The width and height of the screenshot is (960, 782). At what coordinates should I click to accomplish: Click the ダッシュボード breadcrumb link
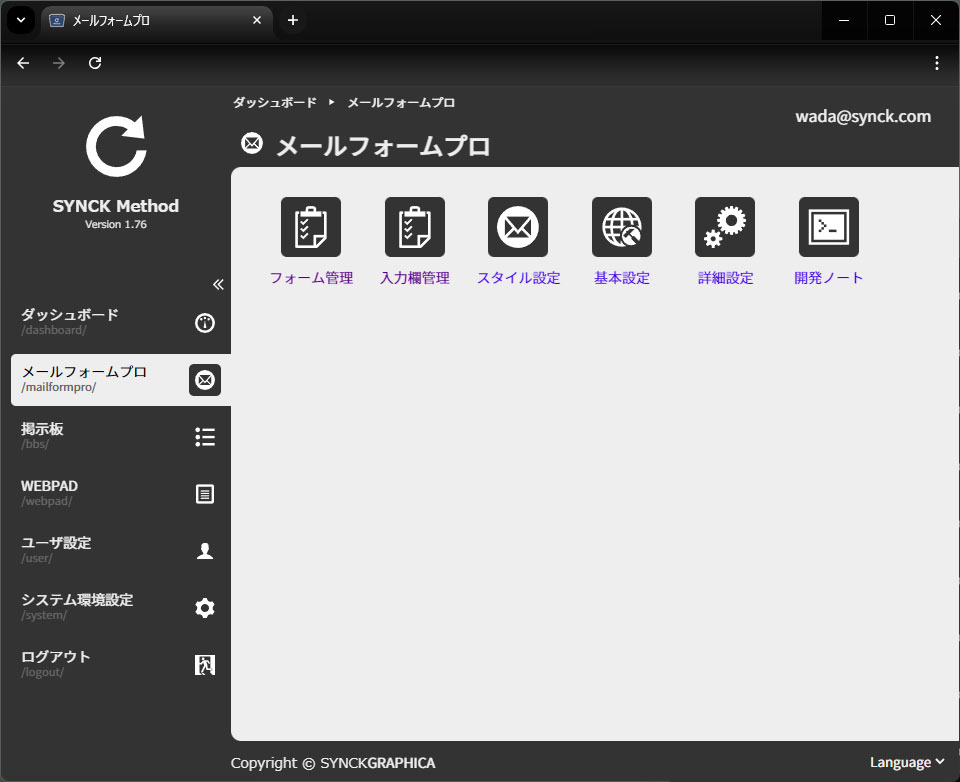coord(275,103)
